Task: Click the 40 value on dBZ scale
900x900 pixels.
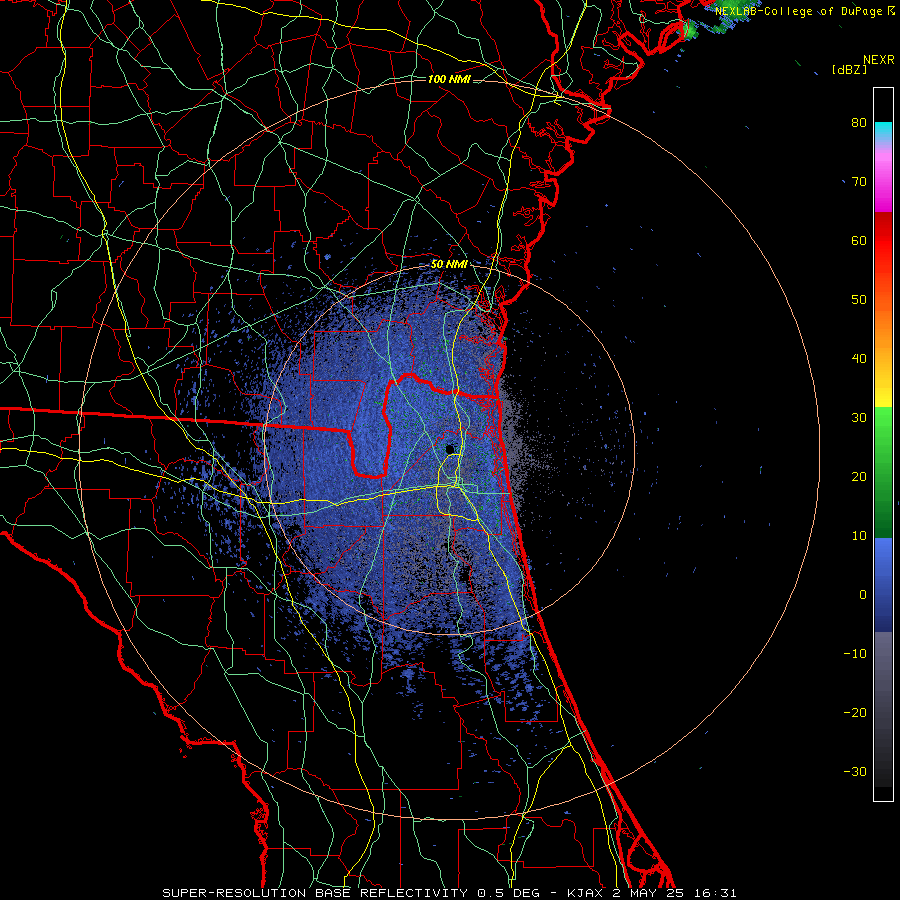Action: (x=859, y=359)
